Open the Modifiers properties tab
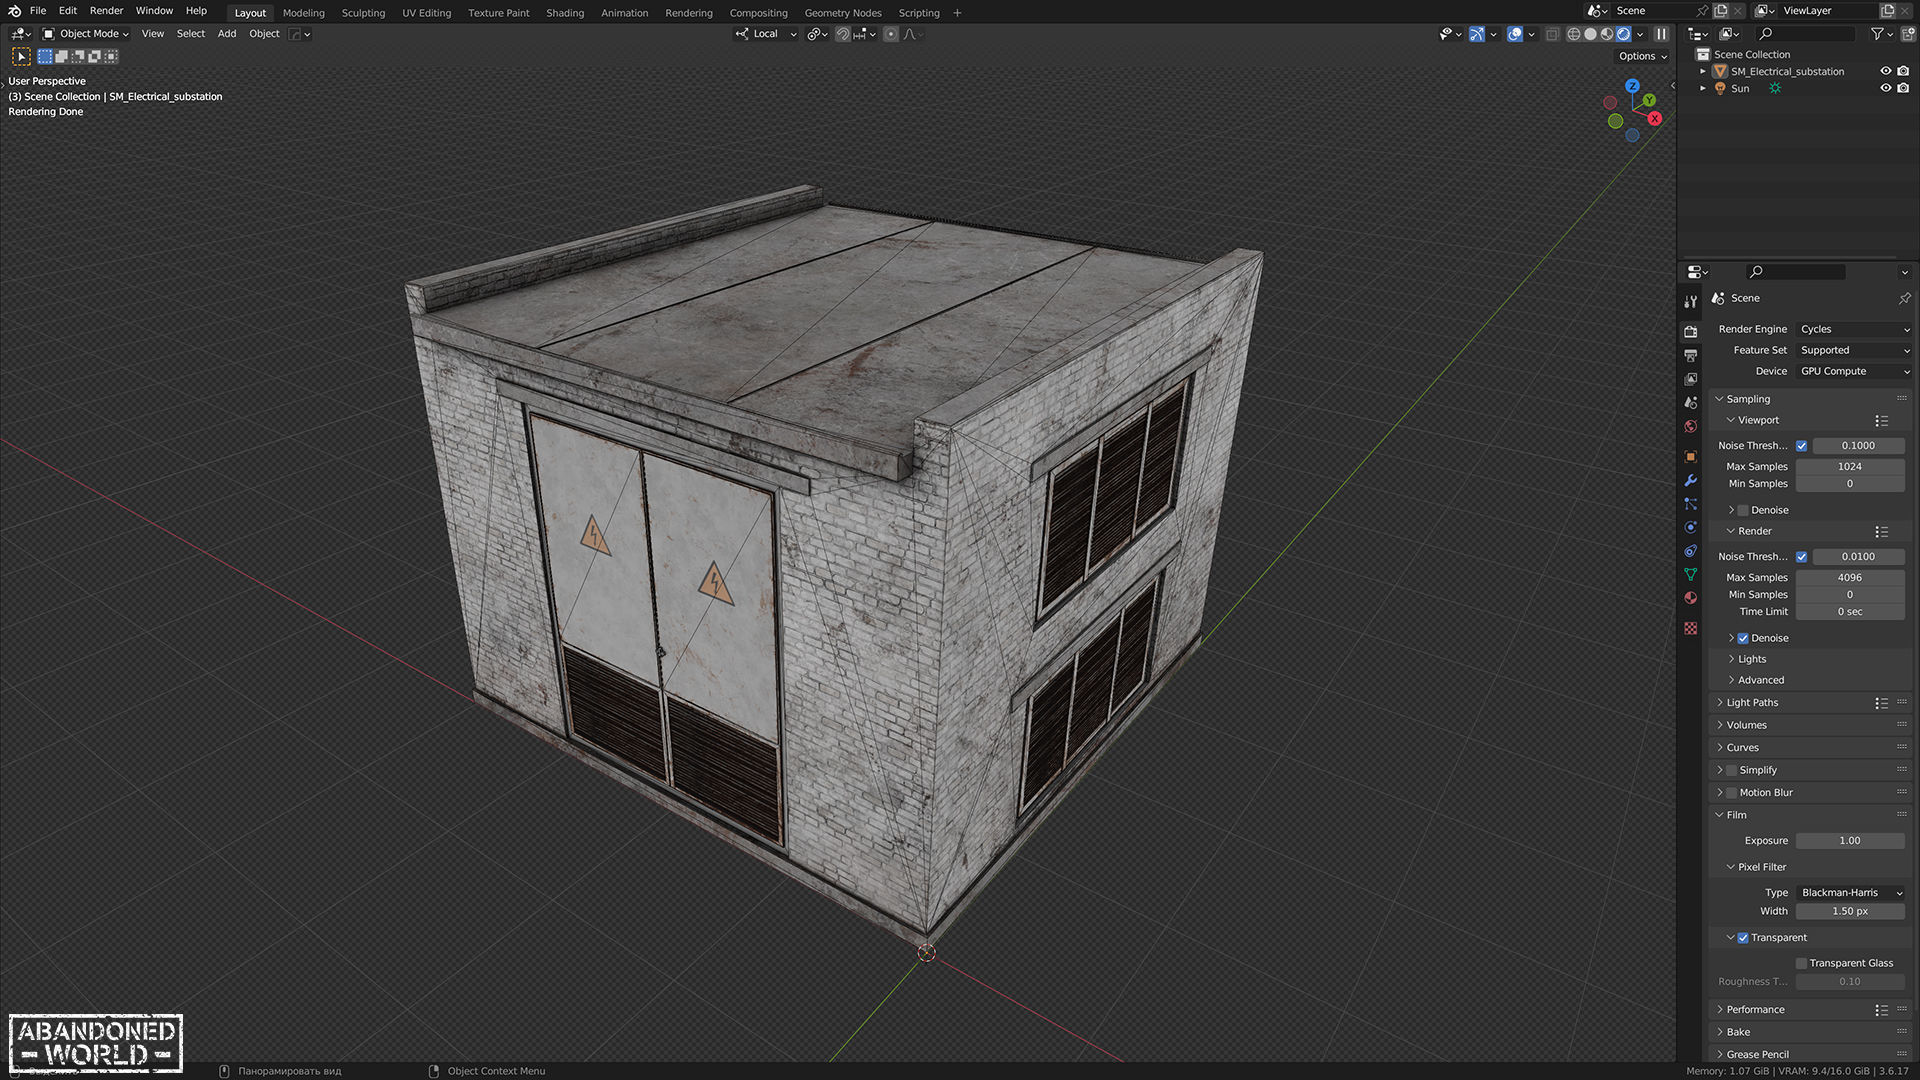1920x1080 pixels. 1690,481
